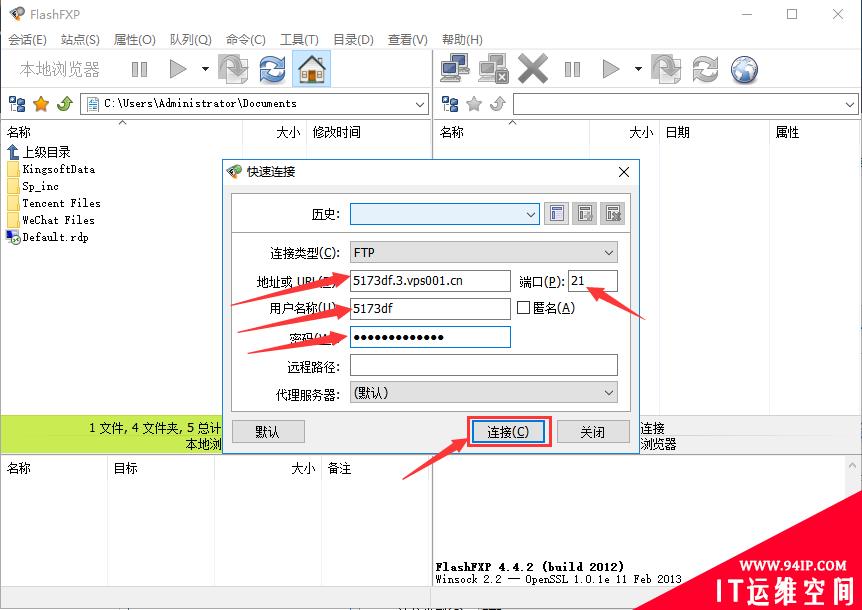Close the 快速连接 dialog with X
The image size is (862, 610).
point(623,172)
